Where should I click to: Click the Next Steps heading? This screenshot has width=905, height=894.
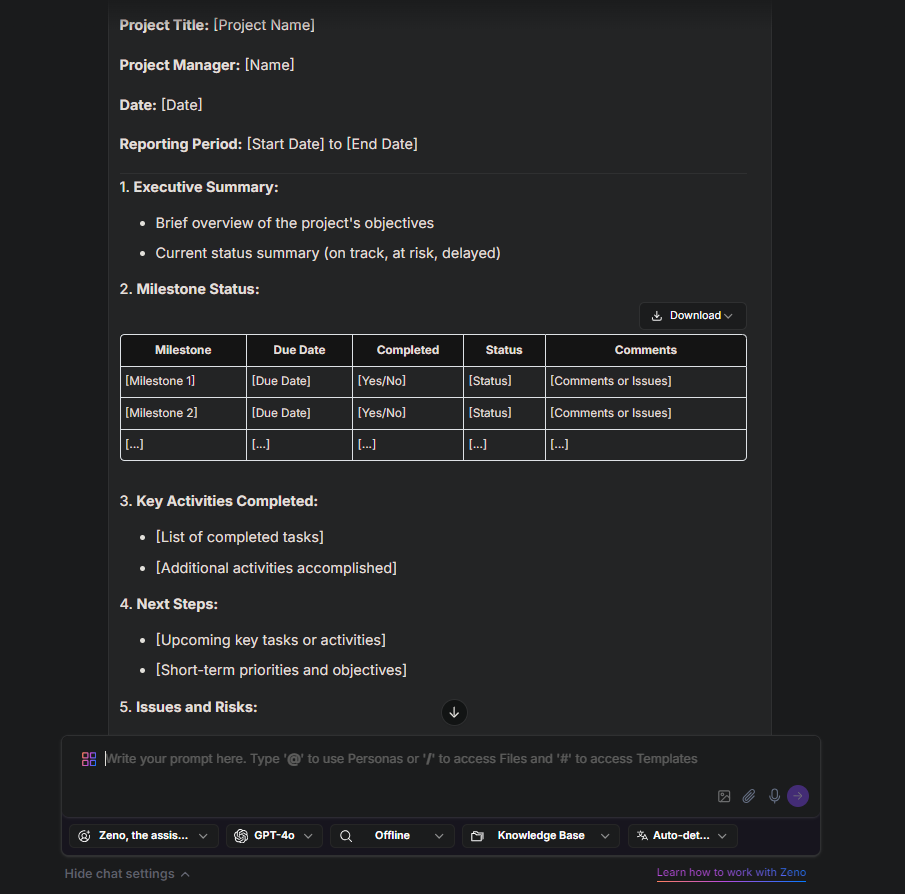169,604
